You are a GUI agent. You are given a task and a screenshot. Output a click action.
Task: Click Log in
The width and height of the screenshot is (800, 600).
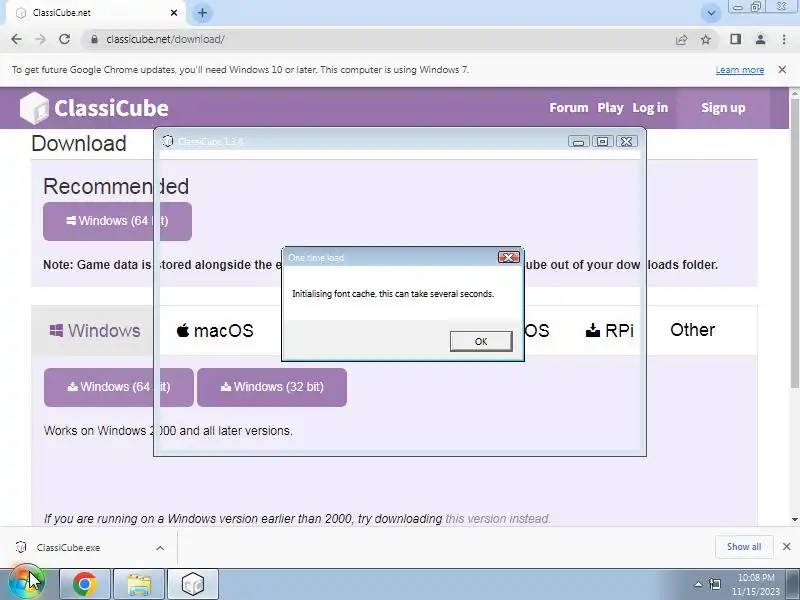(x=650, y=108)
